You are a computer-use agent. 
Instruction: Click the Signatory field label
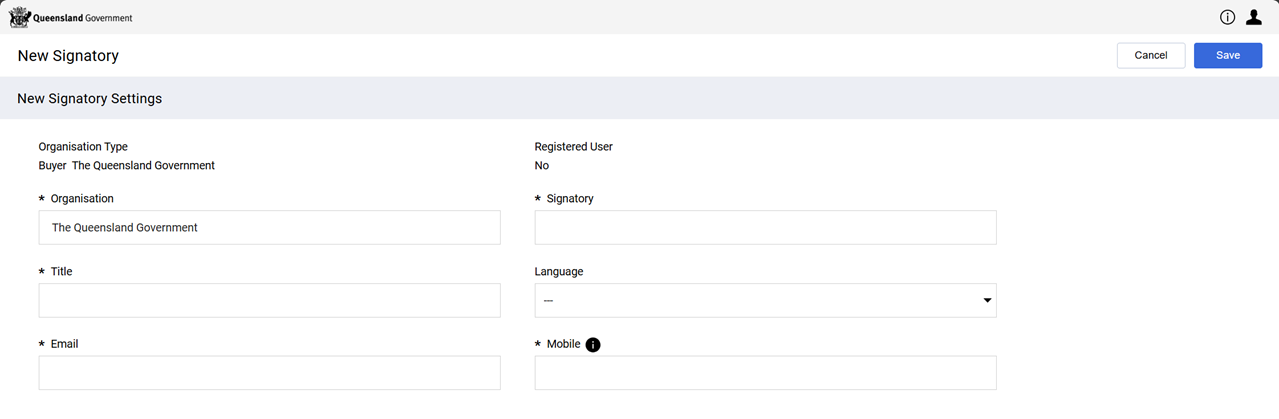tap(570, 199)
